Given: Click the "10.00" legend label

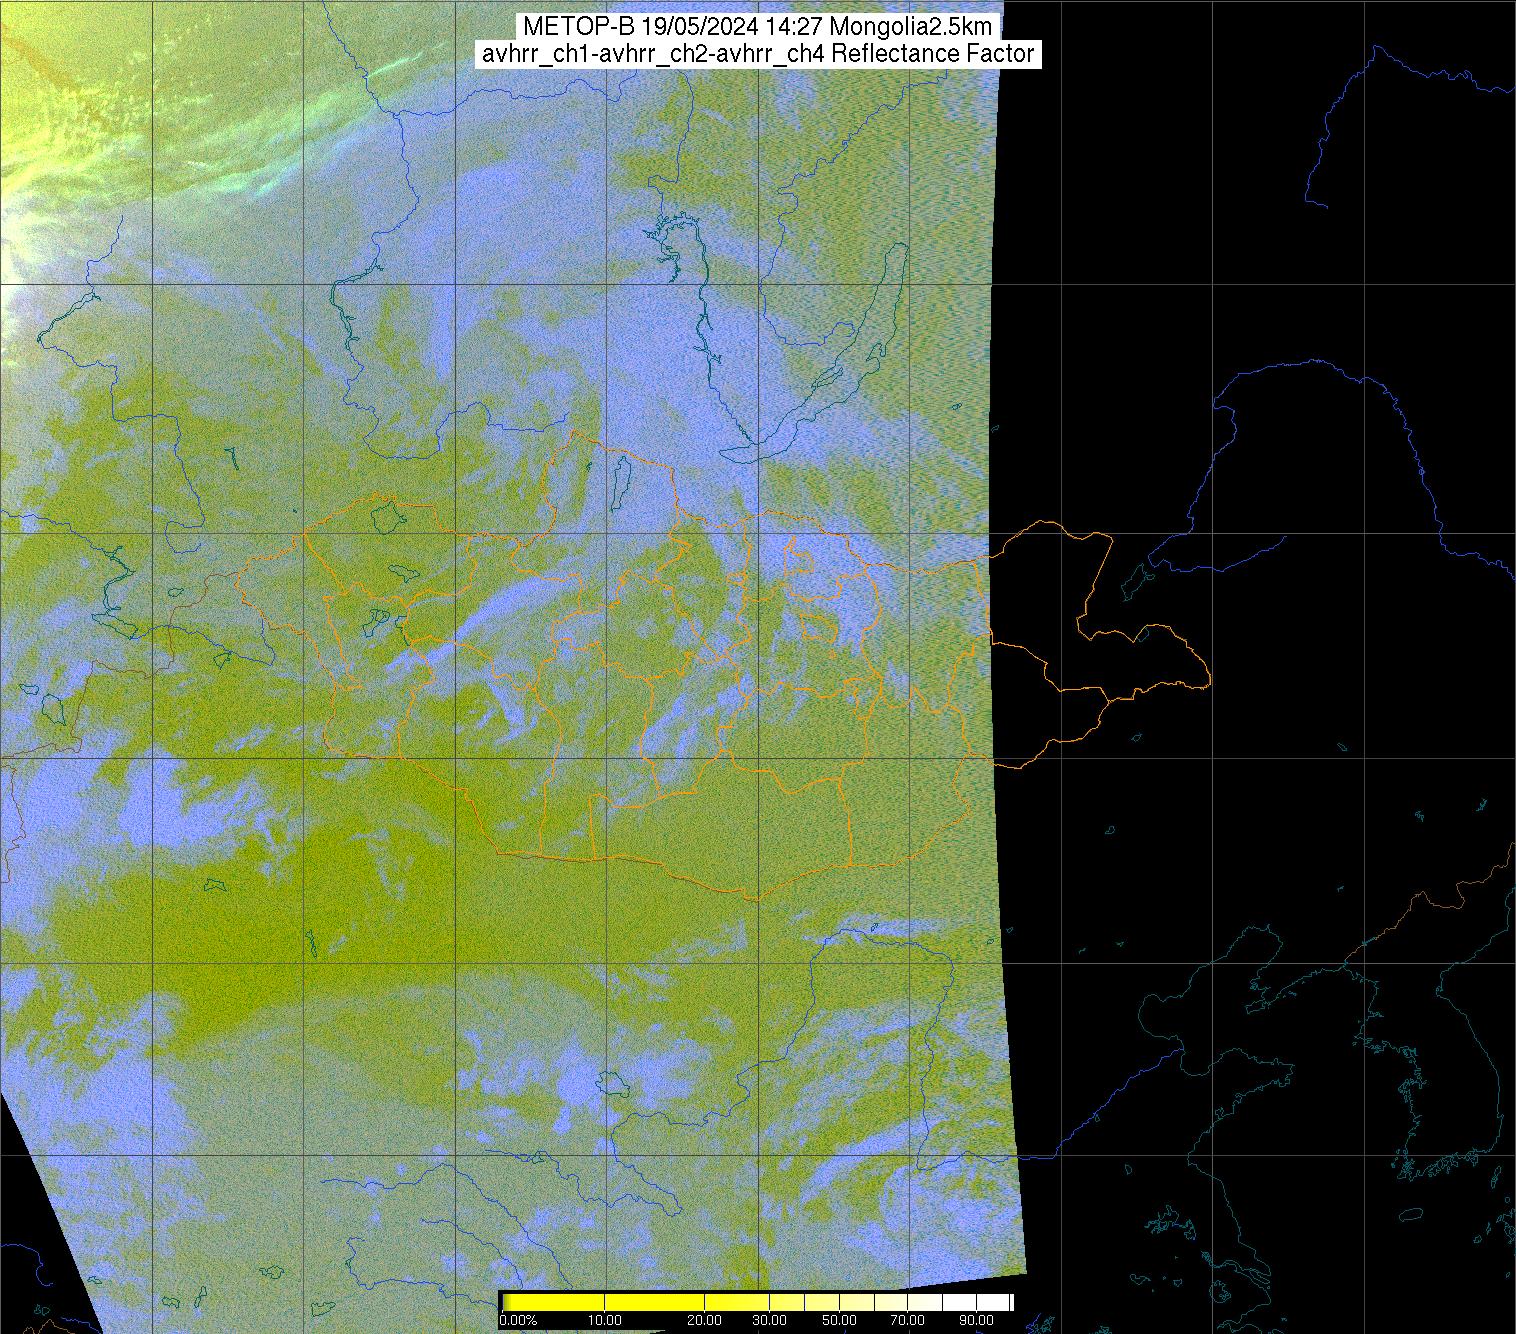Looking at the screenshot, I should (604, 1320).
